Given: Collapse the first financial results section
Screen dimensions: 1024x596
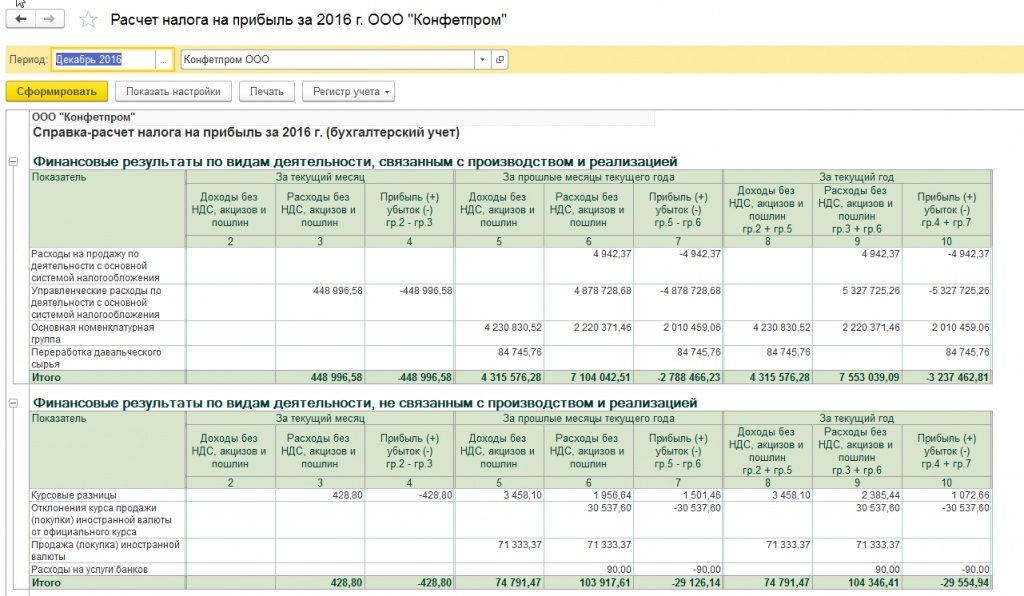Looking at the screenshot, I should tap(13, 161).
